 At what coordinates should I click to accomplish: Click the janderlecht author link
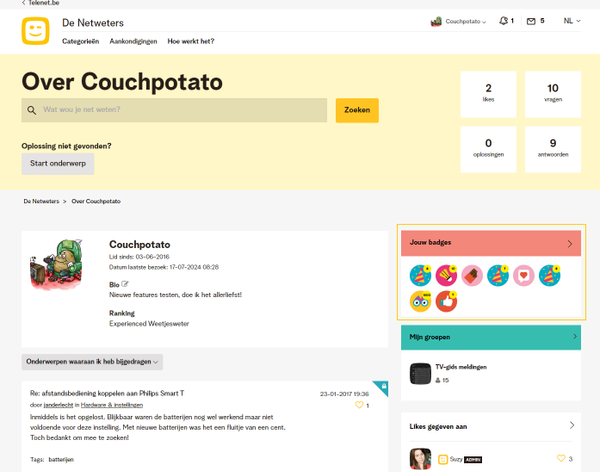tap(58, 405)
